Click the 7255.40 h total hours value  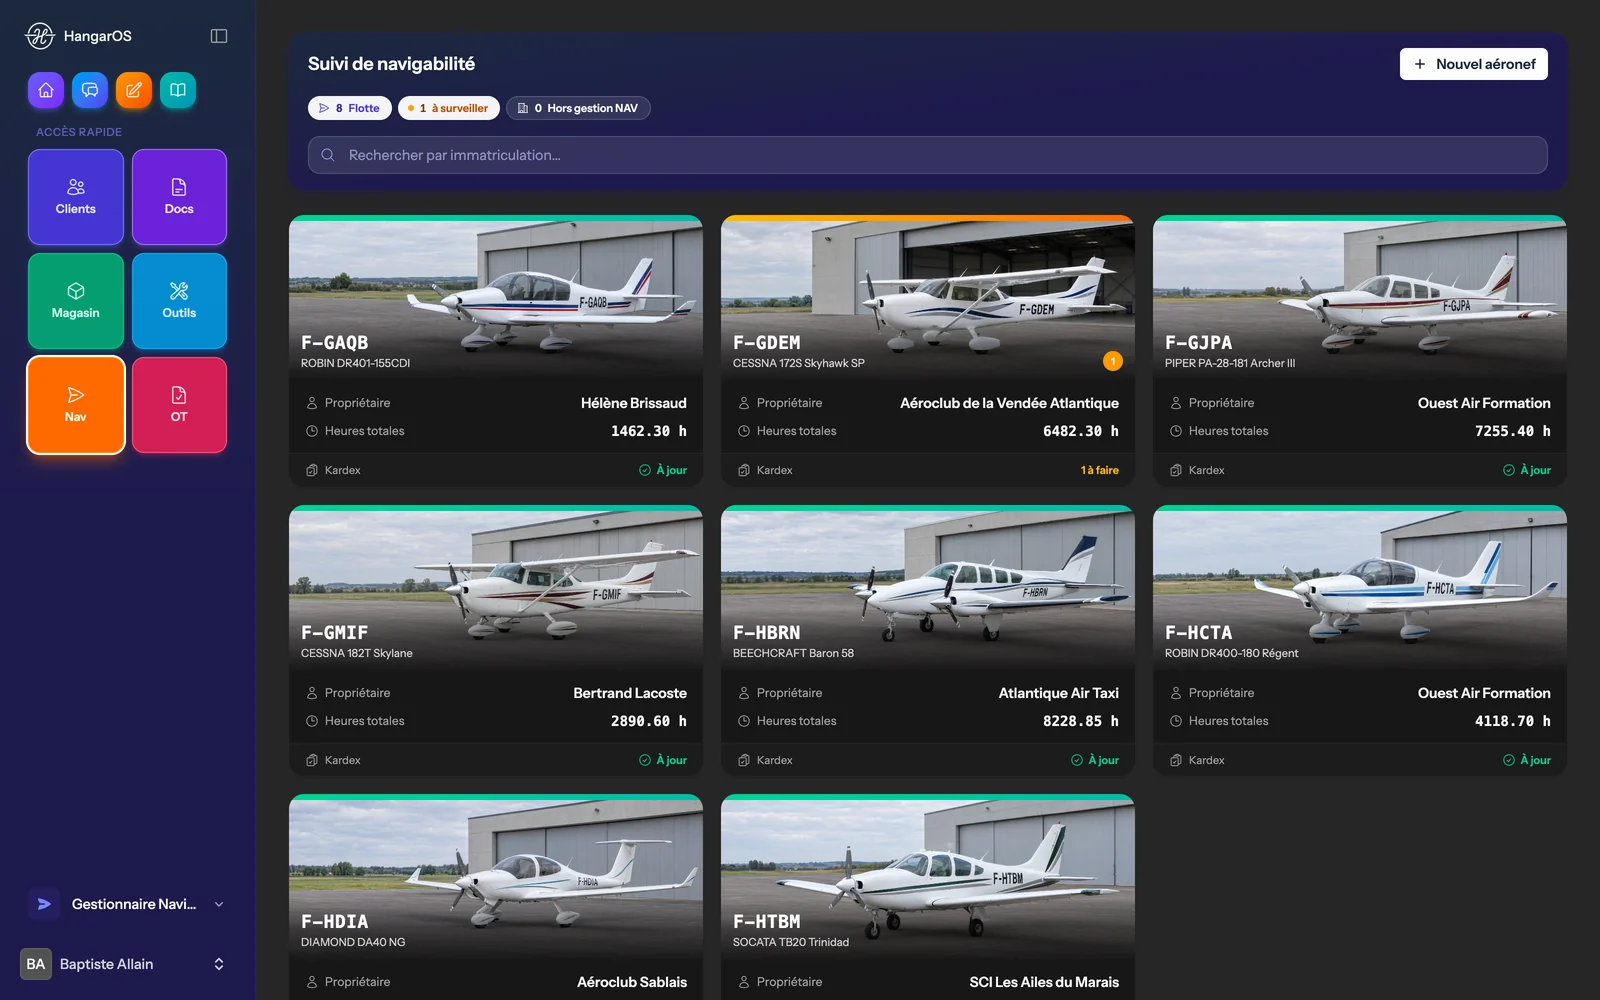click(x=1513, y=431)
